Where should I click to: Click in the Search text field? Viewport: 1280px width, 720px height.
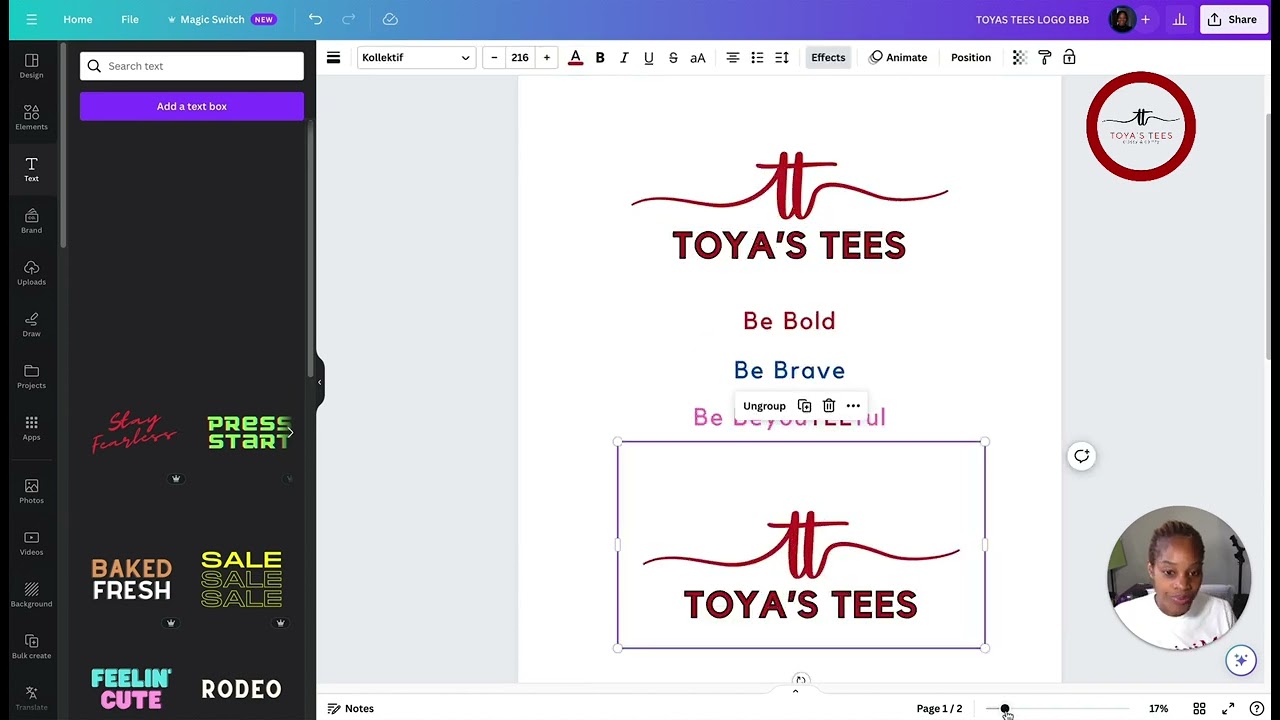(x=192, y=66)
